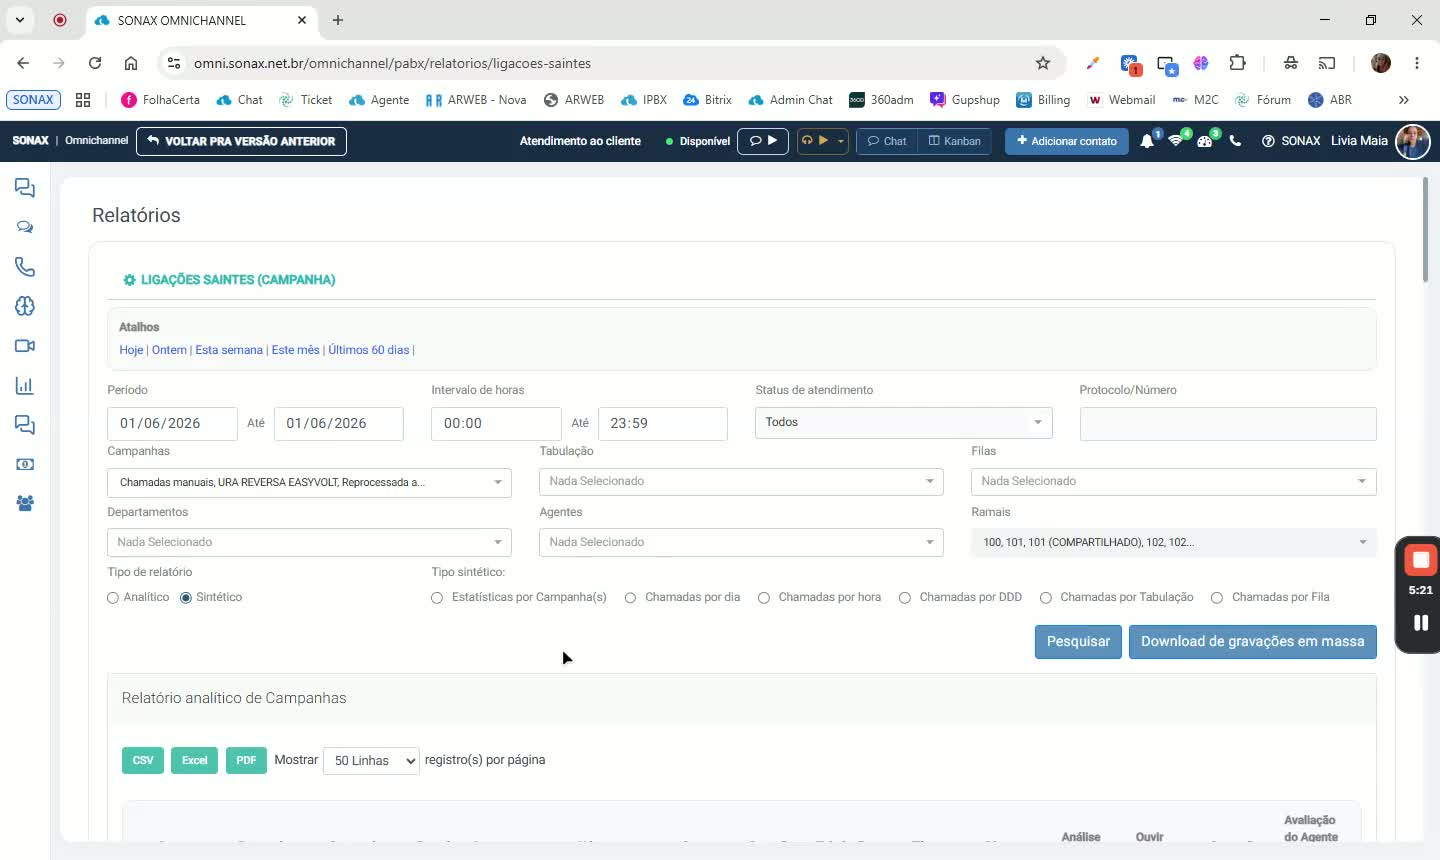Image resolution: width=1440 pixels, height=860 pixels.
Task: Click the Pesquisar button
Action: tap(1078, 642)
